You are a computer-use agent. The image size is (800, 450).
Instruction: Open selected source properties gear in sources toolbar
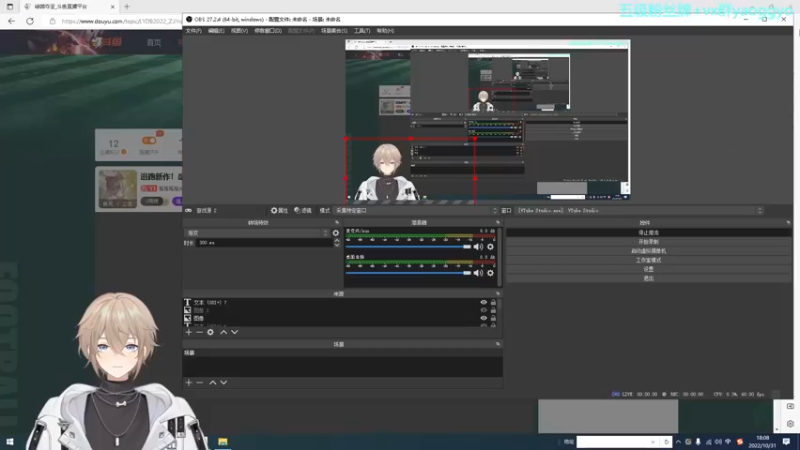tap(210, 332)
